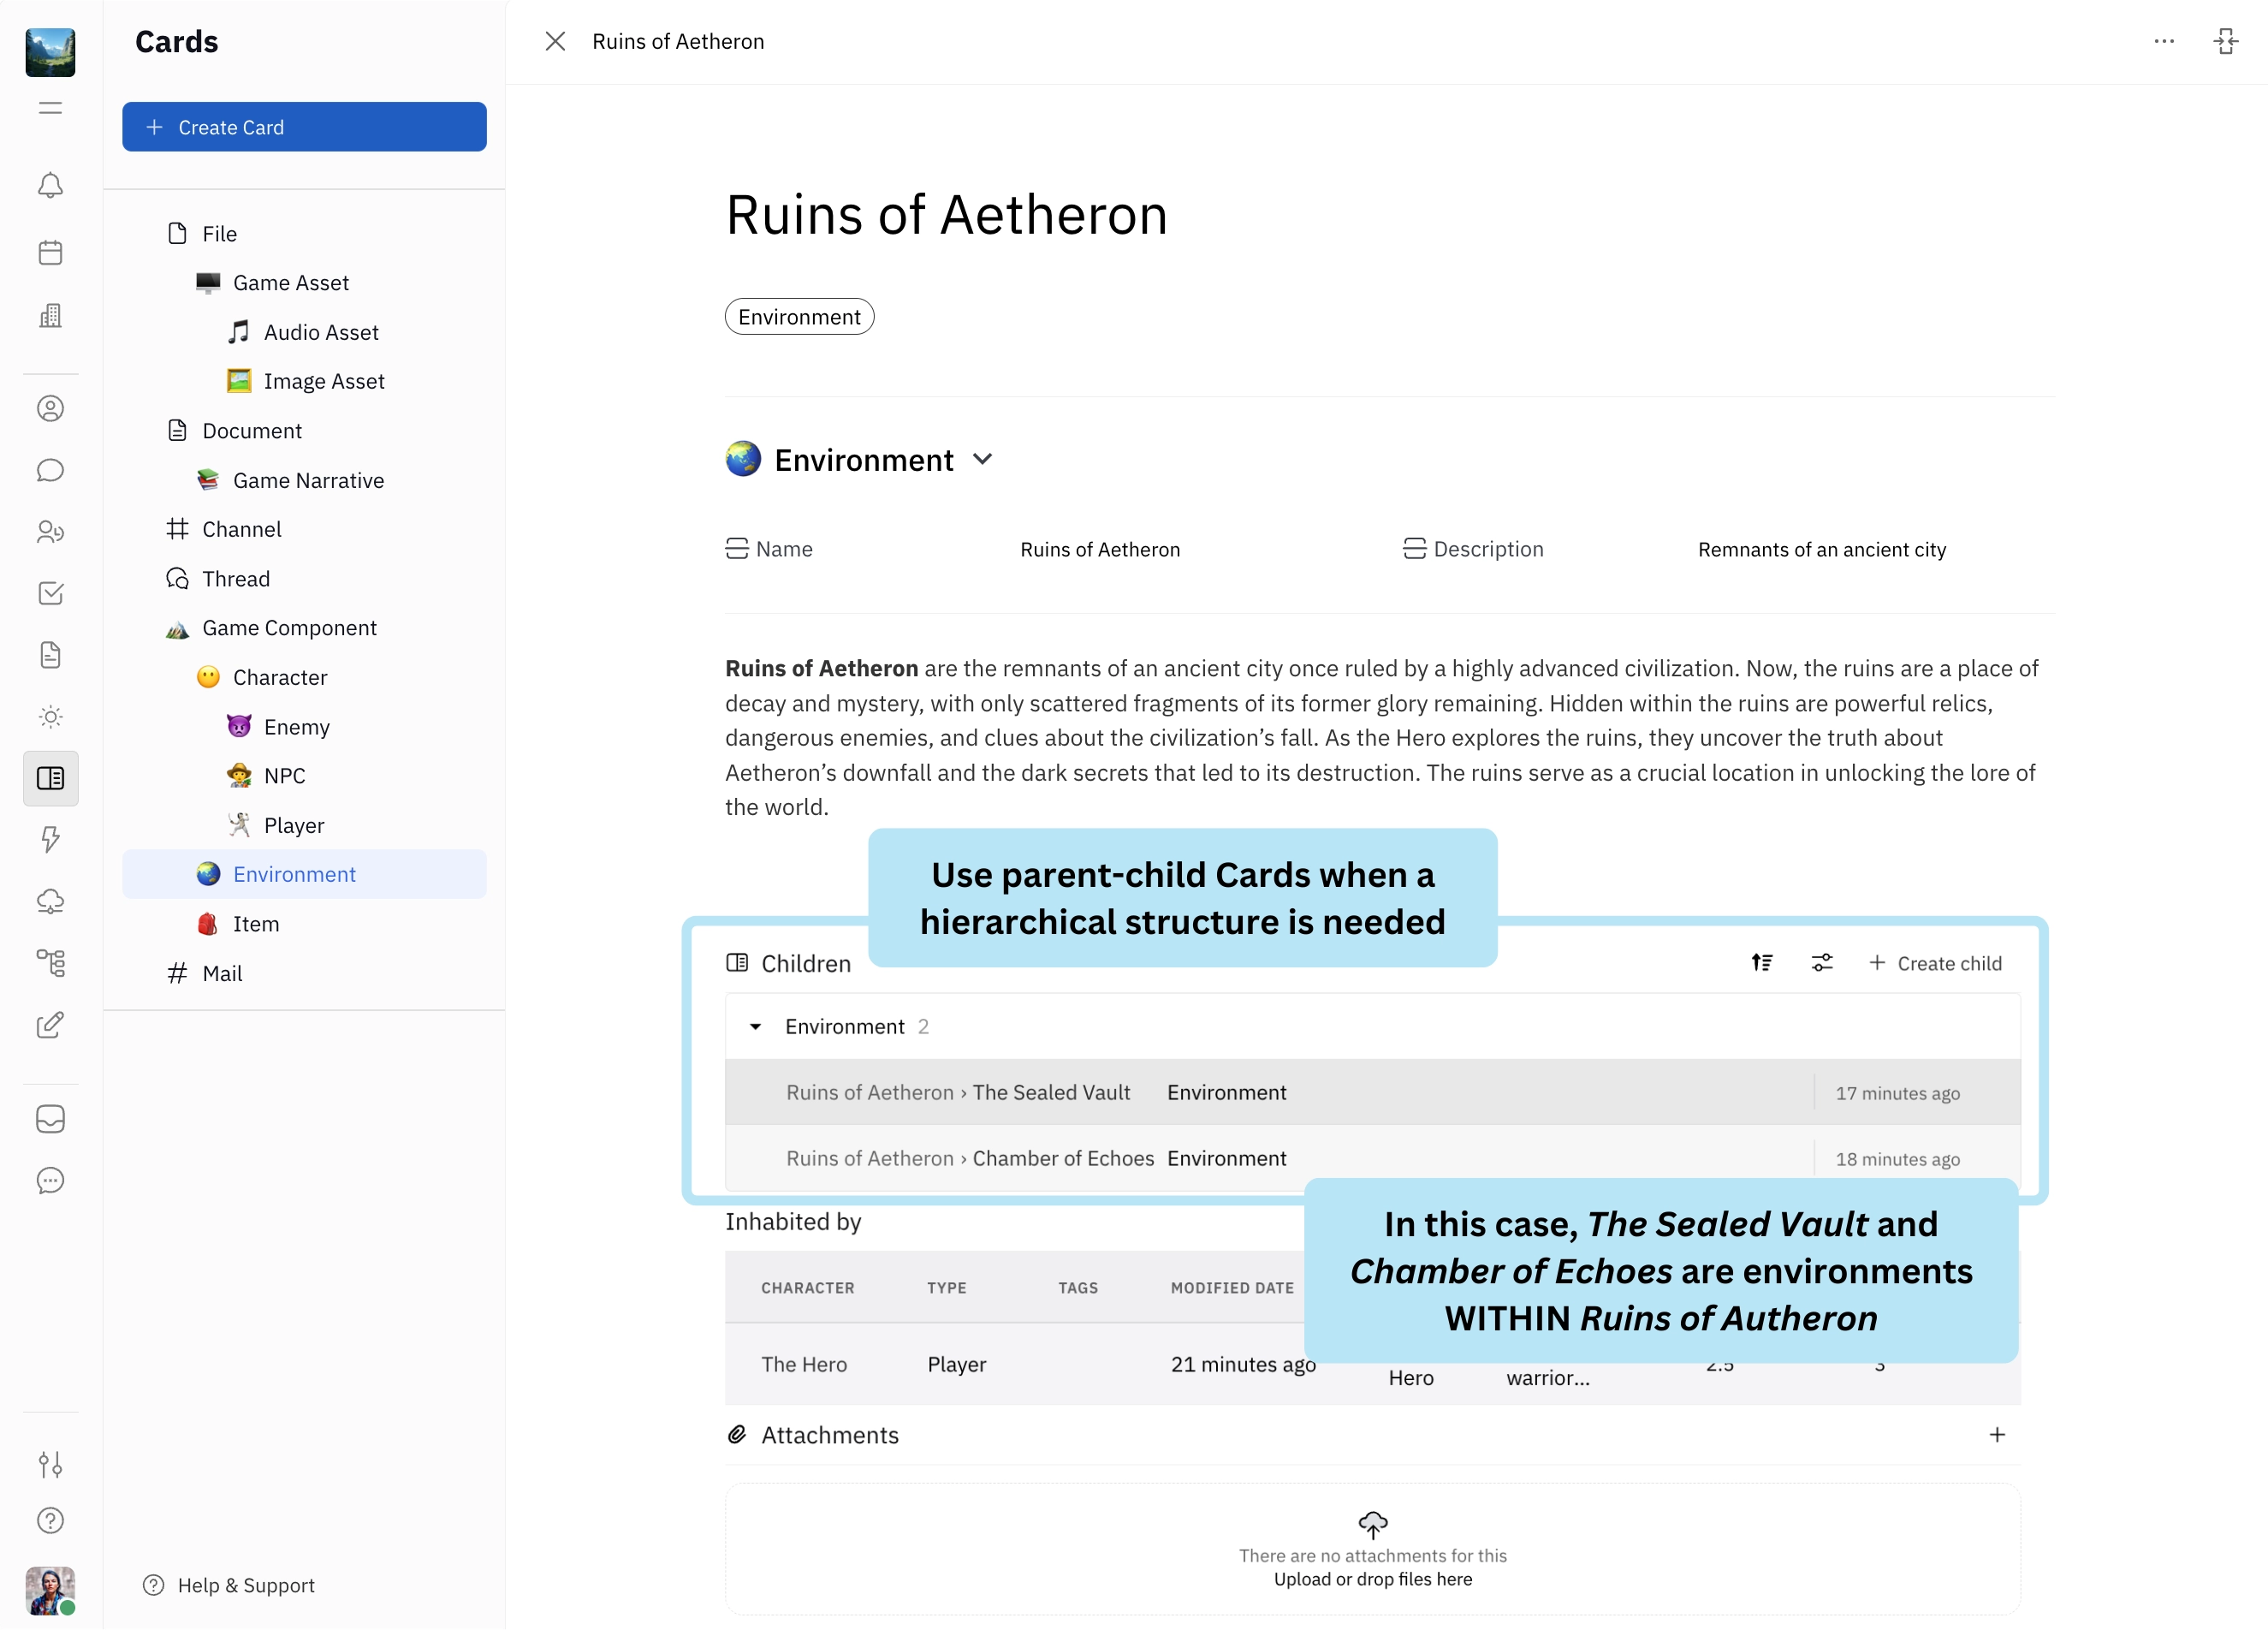Collapse the Environment group in Children list

[756, 1026]
